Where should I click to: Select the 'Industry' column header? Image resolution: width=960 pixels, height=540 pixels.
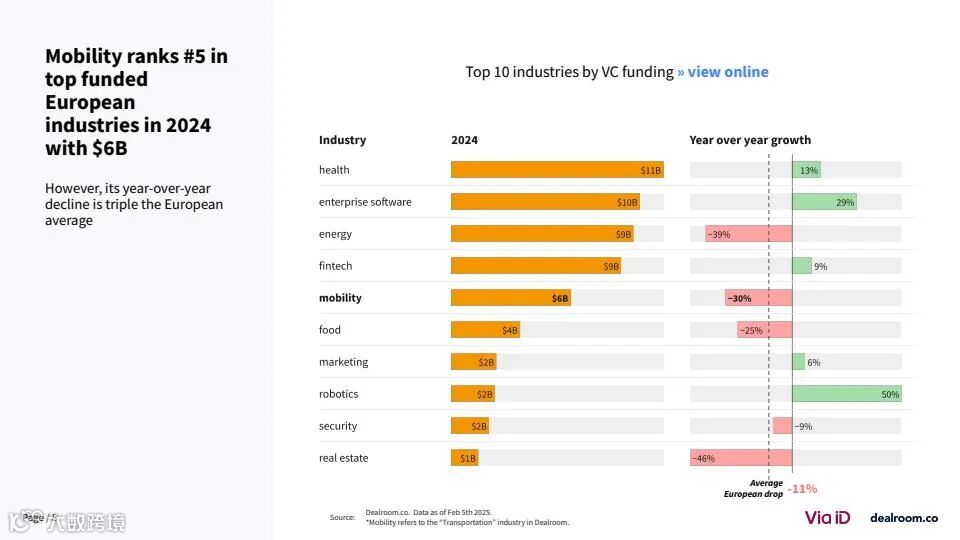pos(342,140)
